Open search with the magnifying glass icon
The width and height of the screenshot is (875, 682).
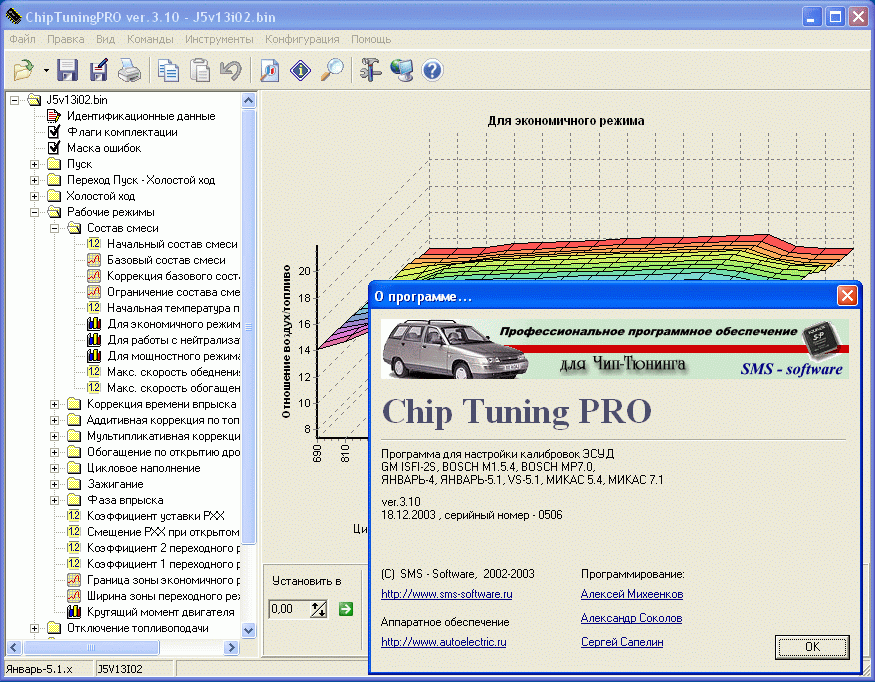(333, 70)
